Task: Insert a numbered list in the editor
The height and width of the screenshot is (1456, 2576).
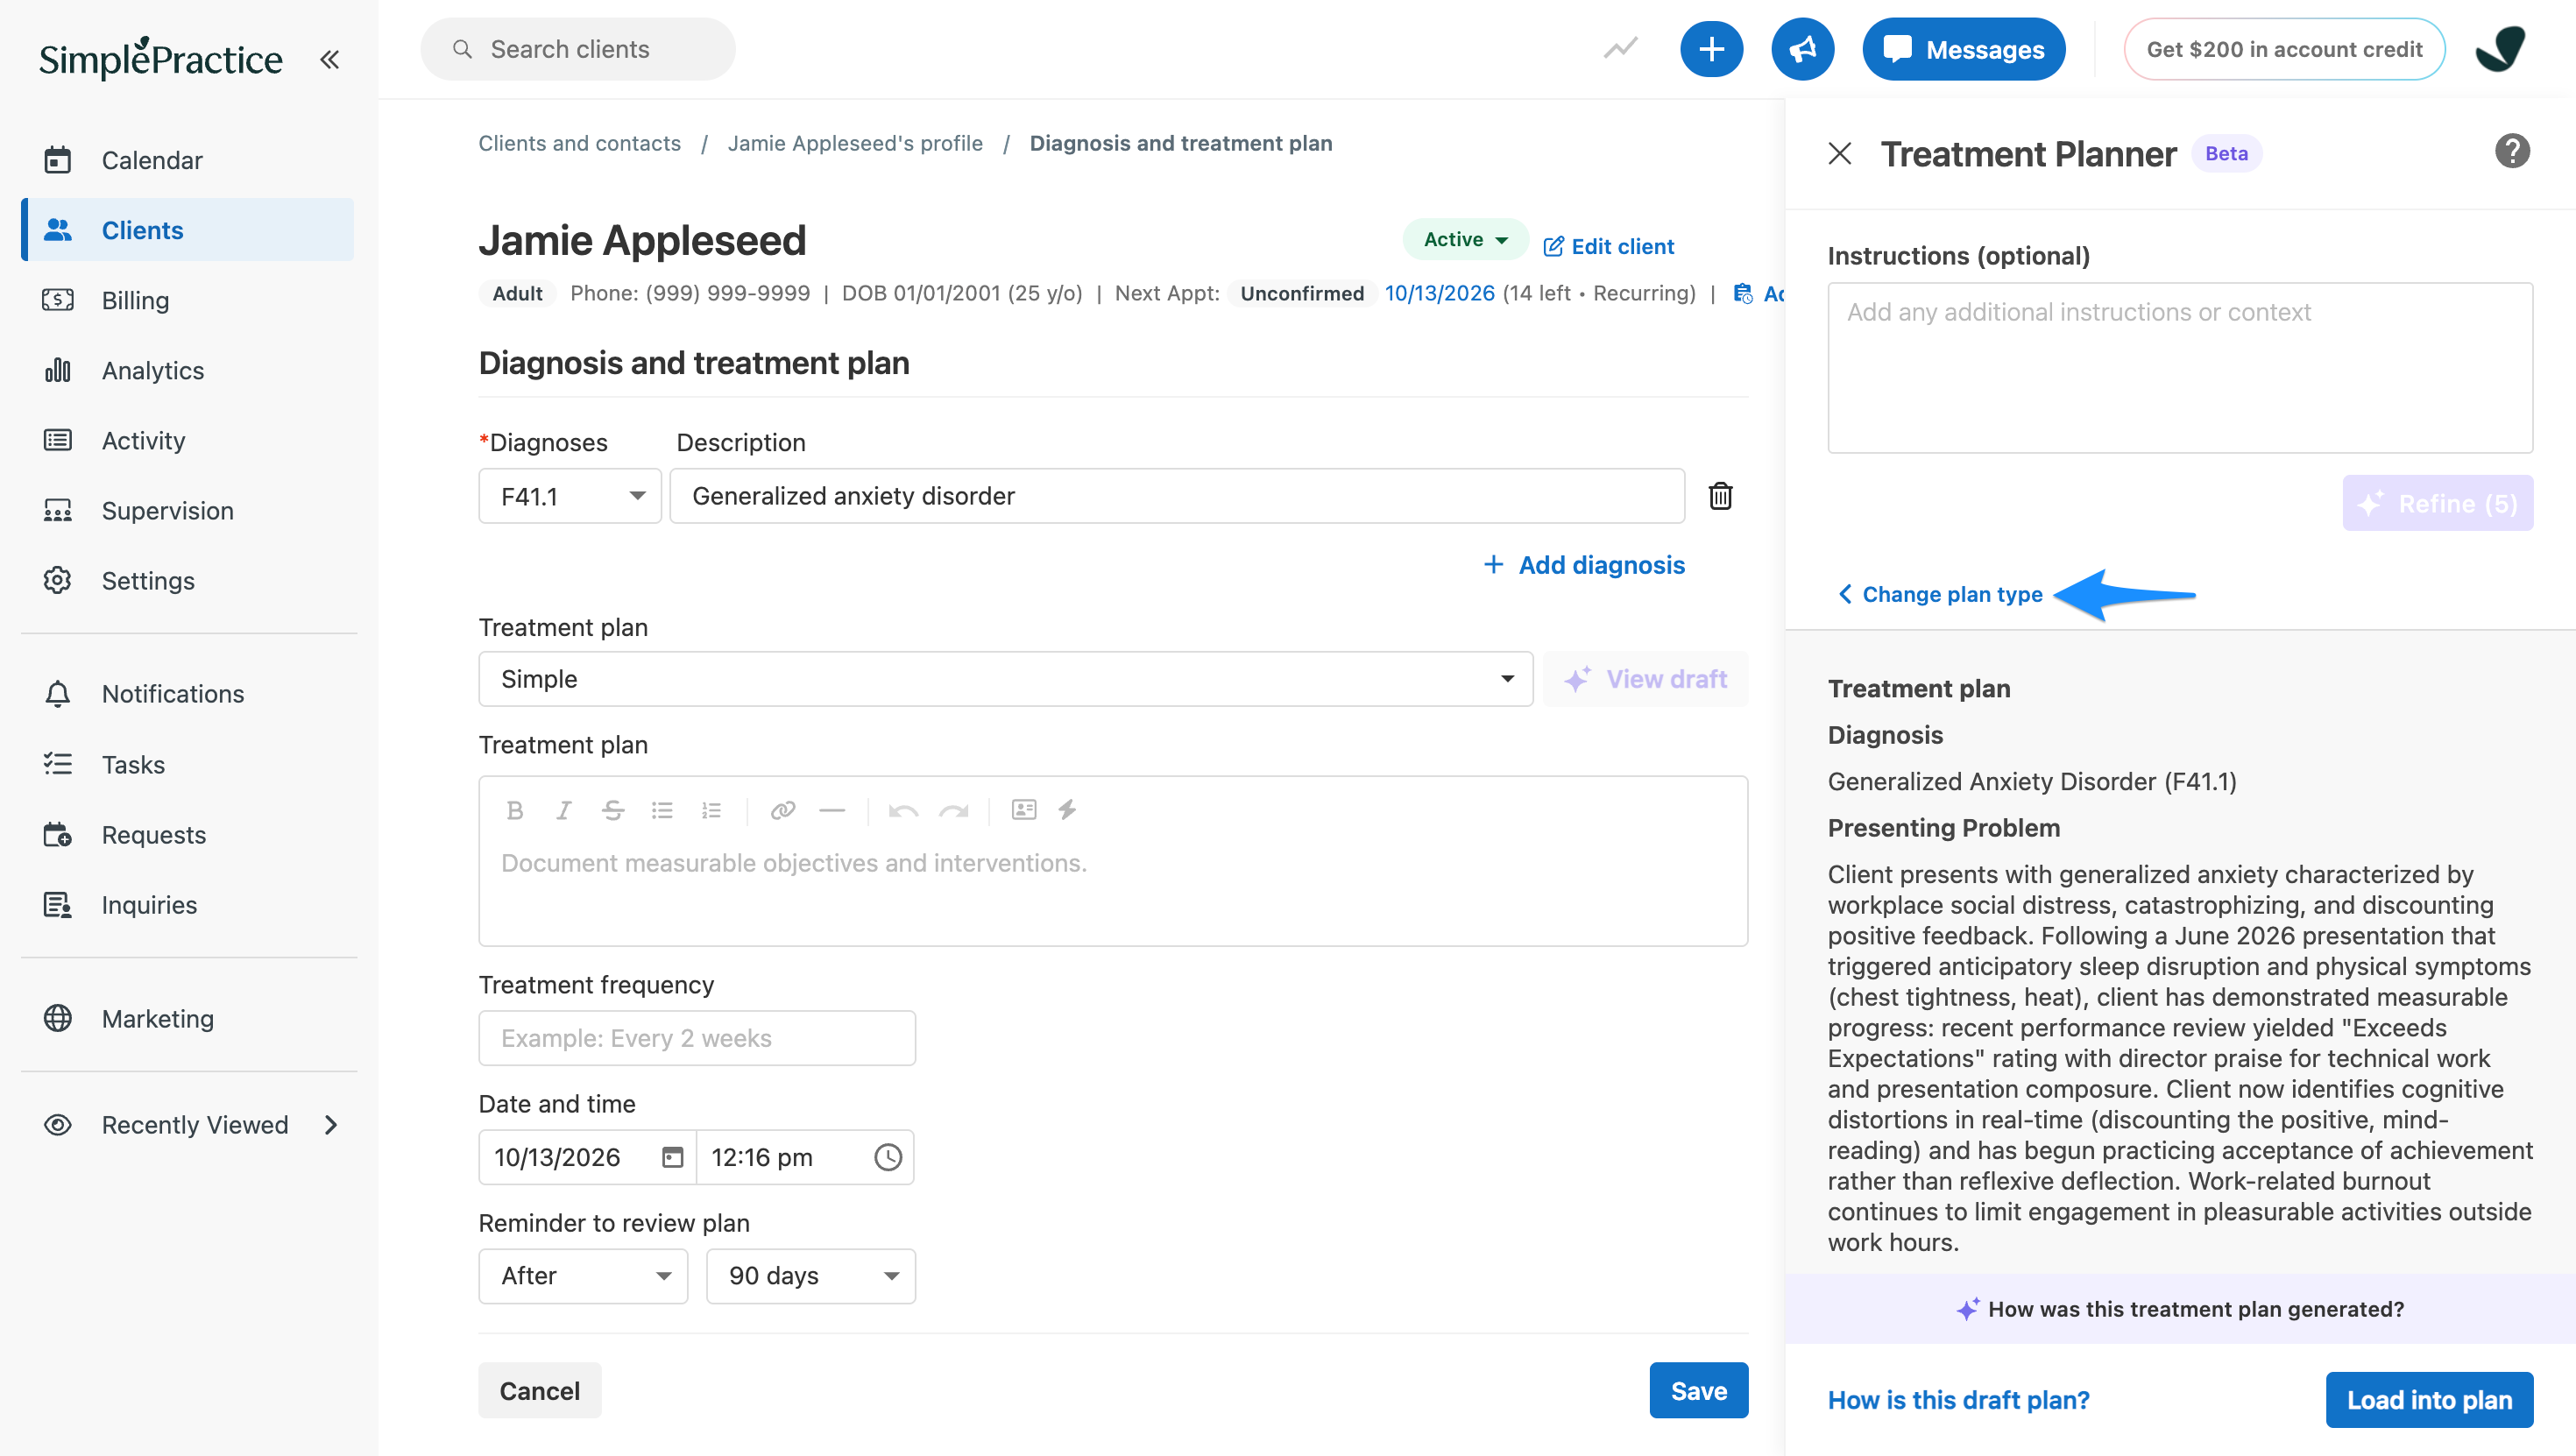Action: (711, 810)
